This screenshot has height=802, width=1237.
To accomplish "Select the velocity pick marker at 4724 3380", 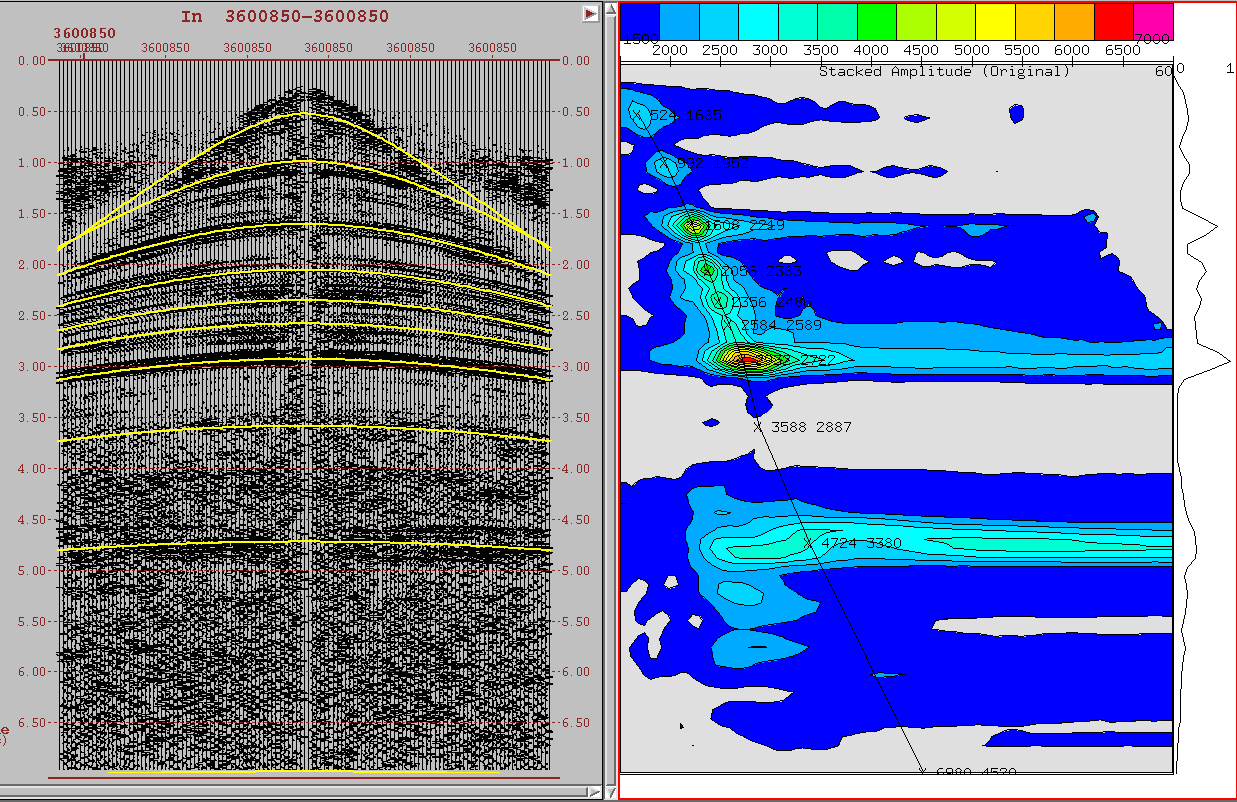I will 808,543.
